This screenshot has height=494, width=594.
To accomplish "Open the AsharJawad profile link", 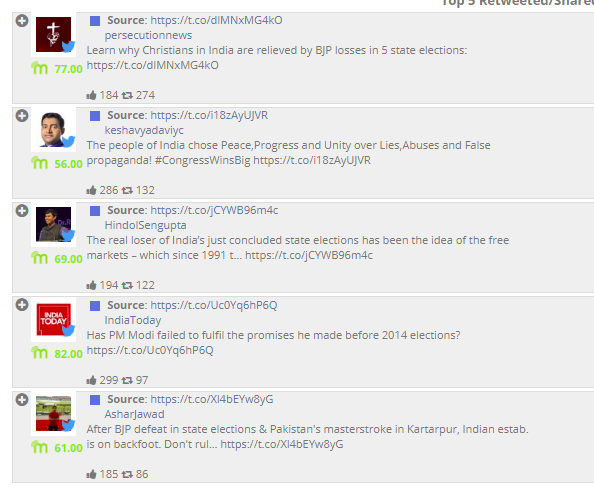I will (134, 414).
